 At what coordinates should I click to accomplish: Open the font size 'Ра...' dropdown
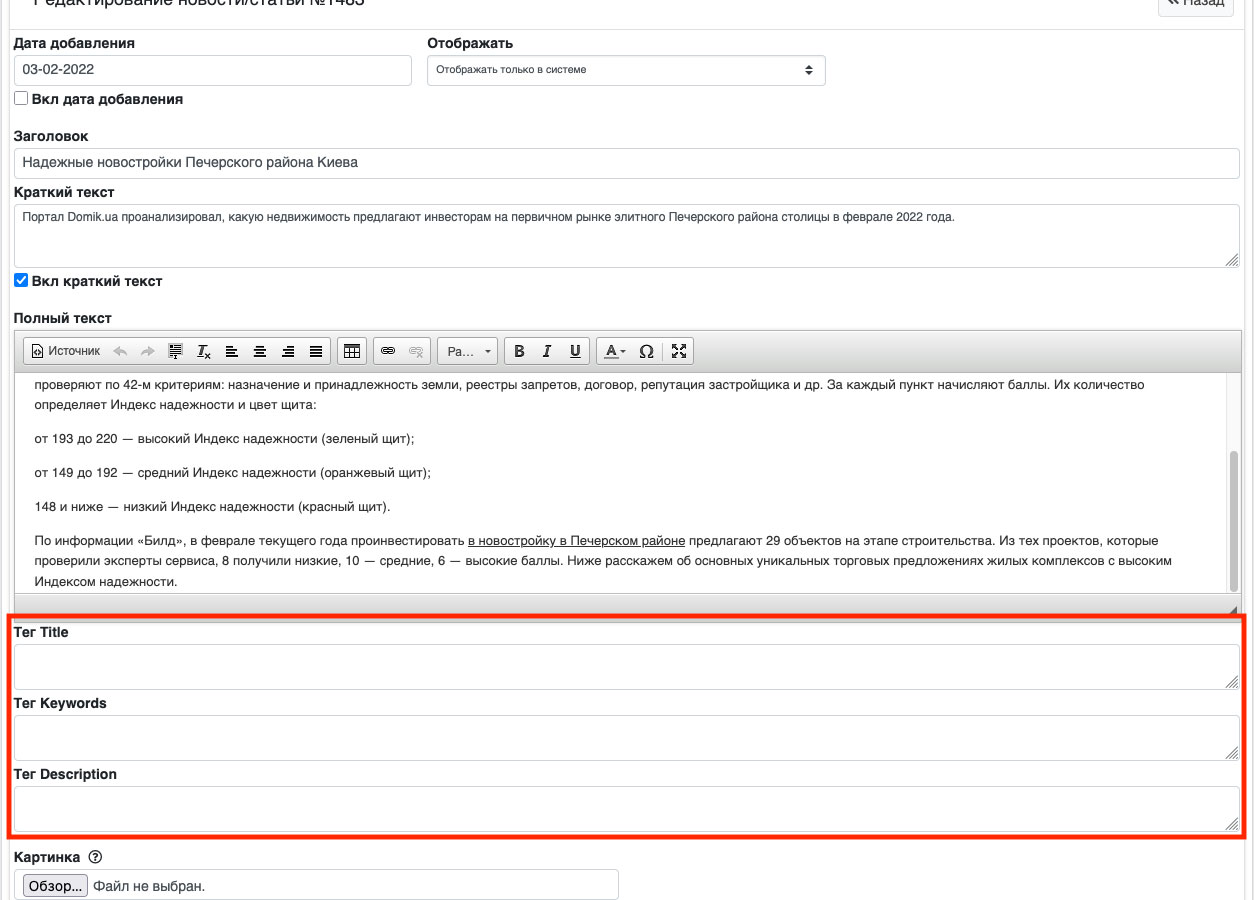(467, 351)
